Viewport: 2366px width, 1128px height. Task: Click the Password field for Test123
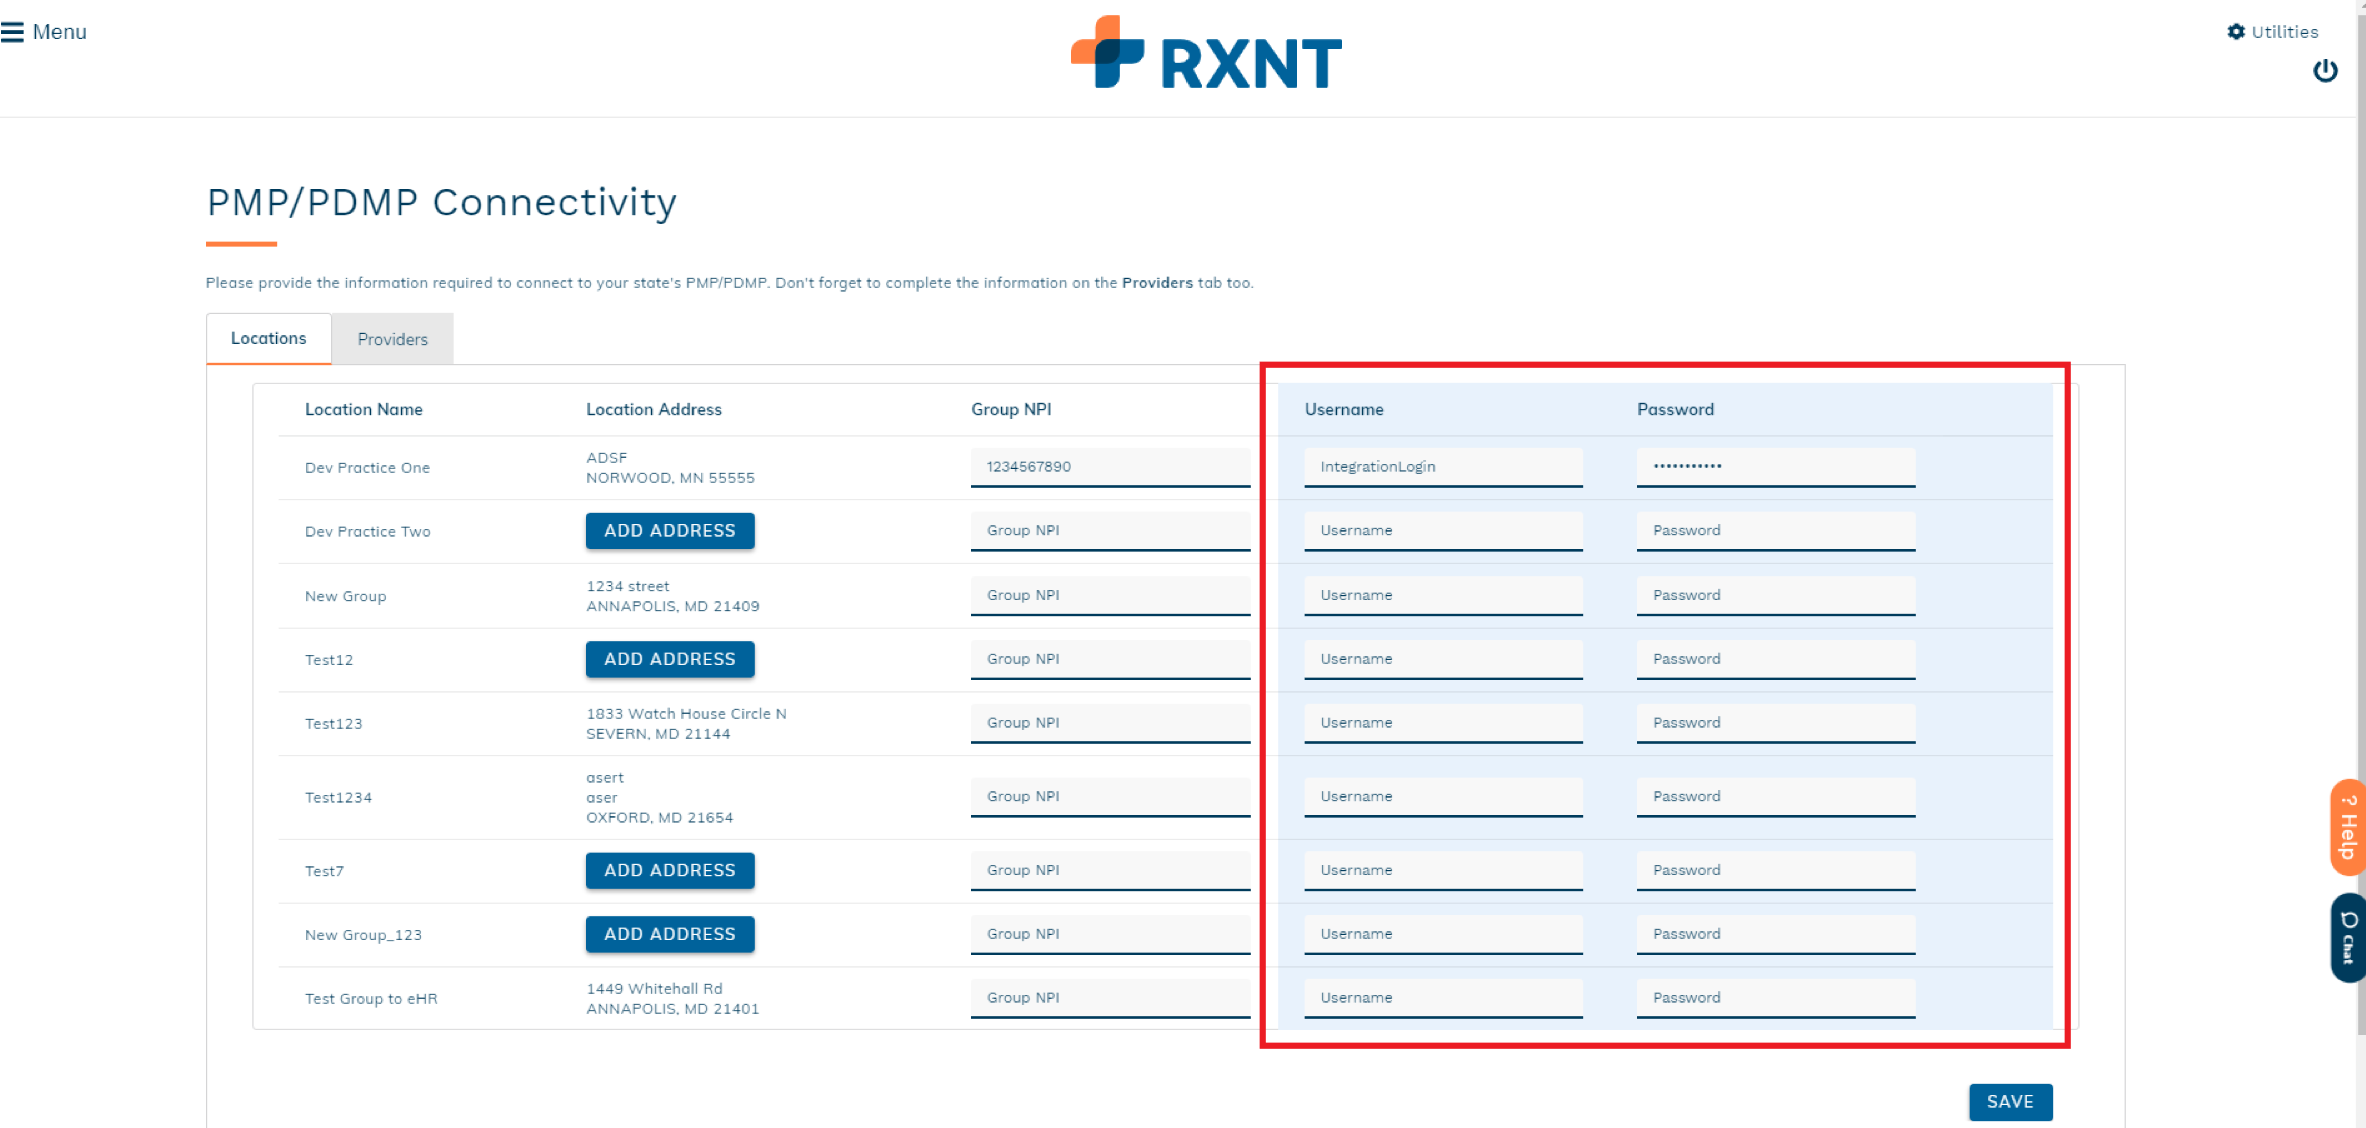(x=1773, y=722)
